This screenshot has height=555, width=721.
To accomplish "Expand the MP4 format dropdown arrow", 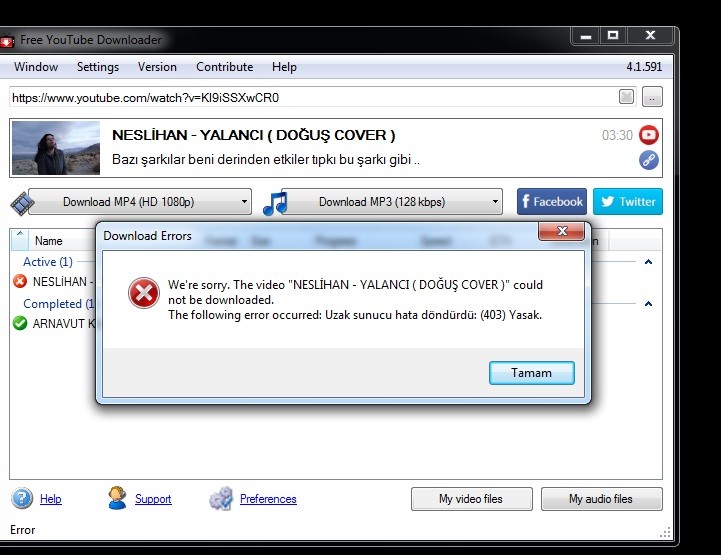I will coord(244,201).
